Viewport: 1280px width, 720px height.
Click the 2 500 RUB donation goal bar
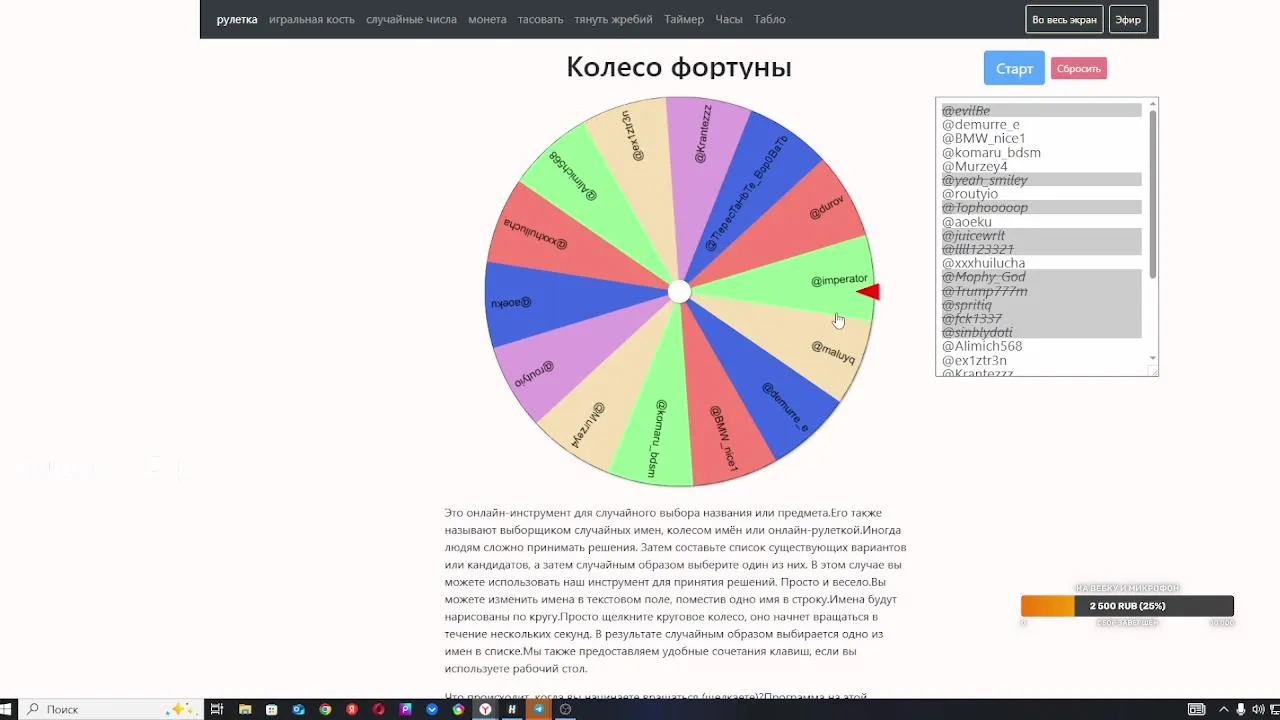click(x=1127, y=606)
